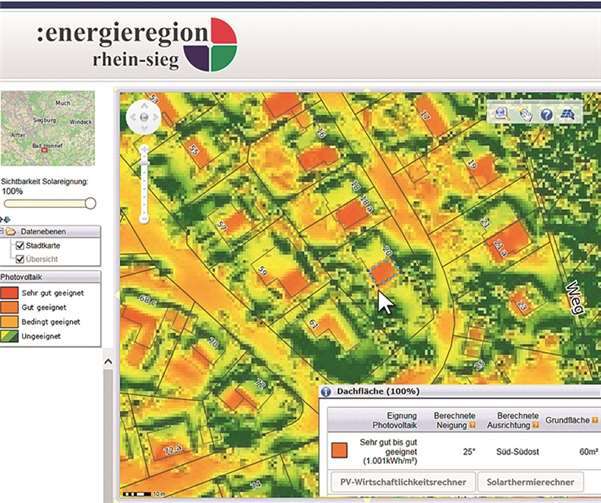Click the 'Ungeeignet' legend label
This screenshot has width=601, height=503.
[x=41, y=336]
